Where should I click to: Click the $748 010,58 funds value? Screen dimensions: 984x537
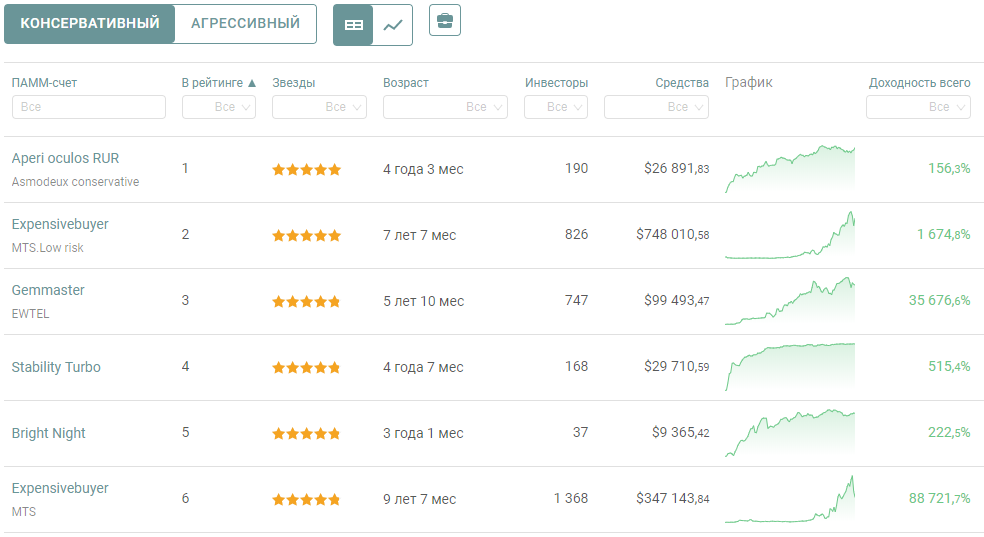(x=673, y=235)
